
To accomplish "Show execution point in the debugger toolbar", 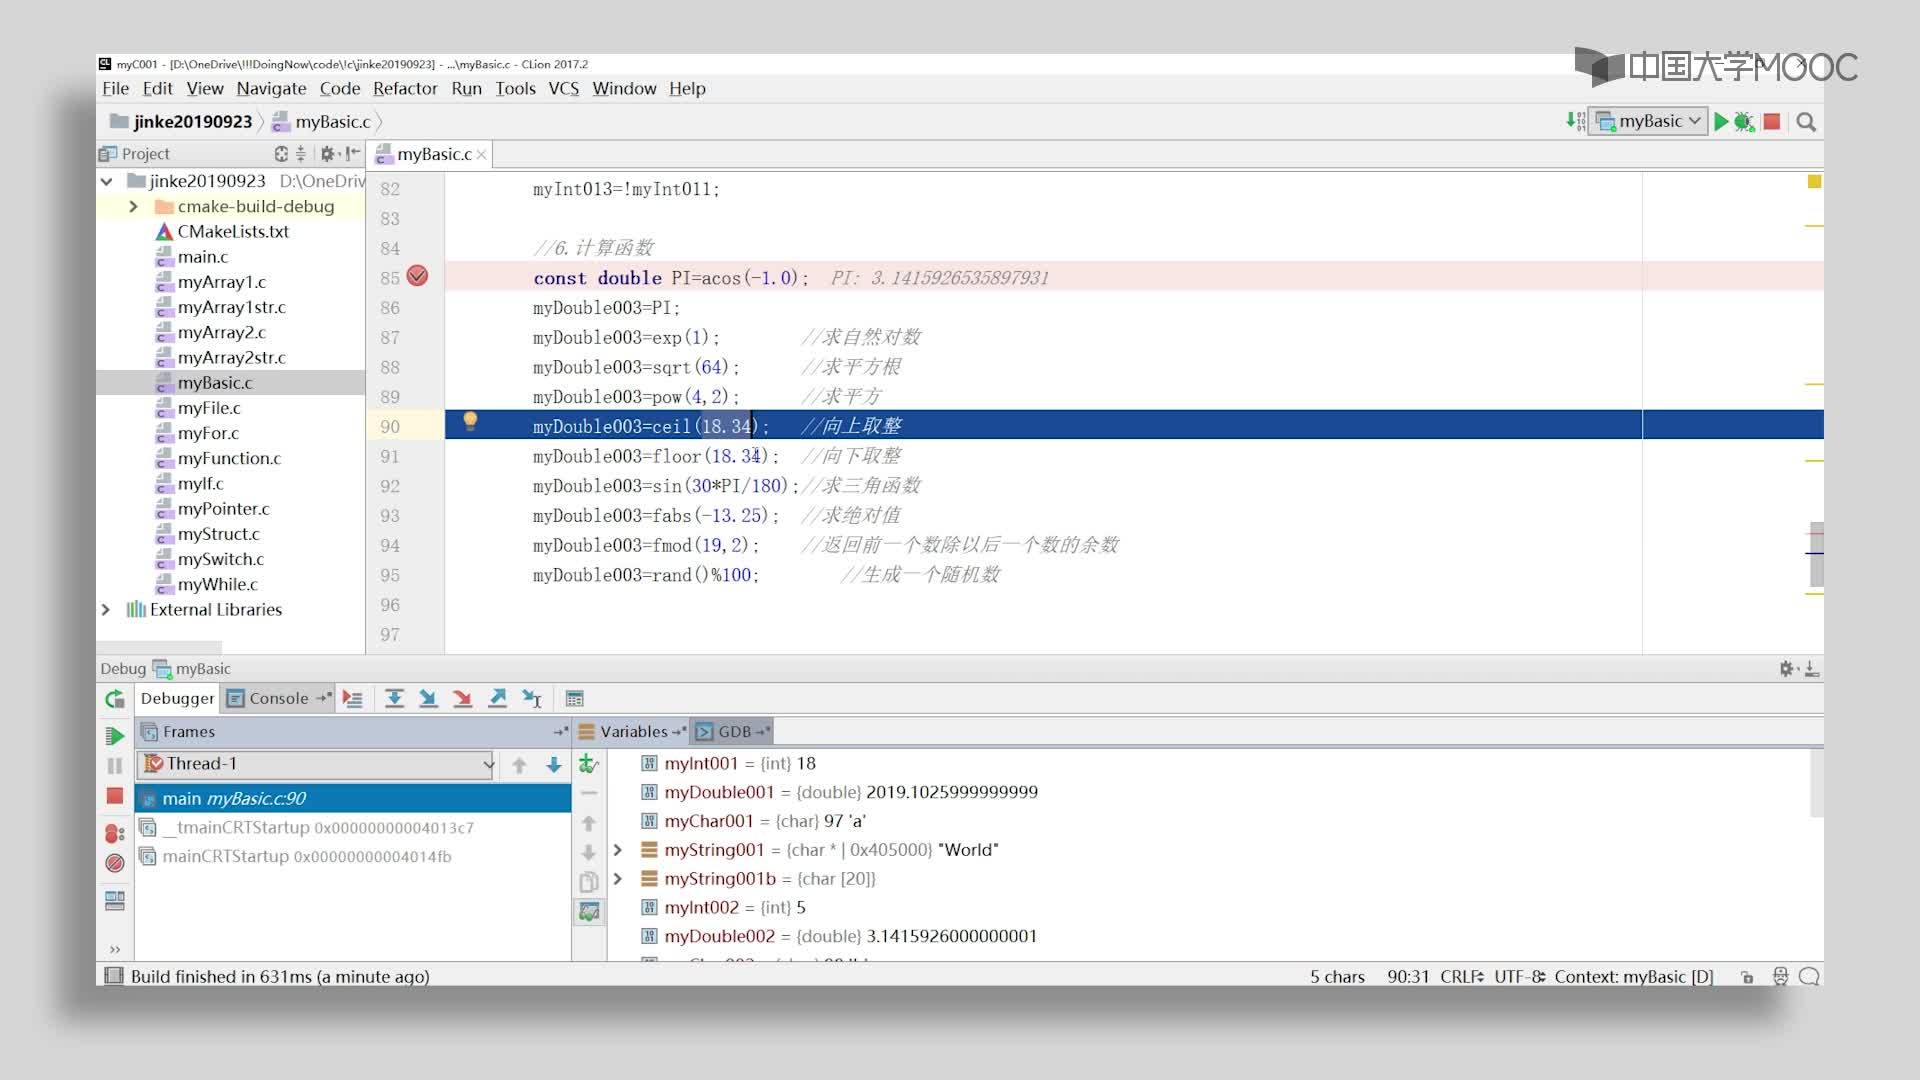I will pos(353,699).
